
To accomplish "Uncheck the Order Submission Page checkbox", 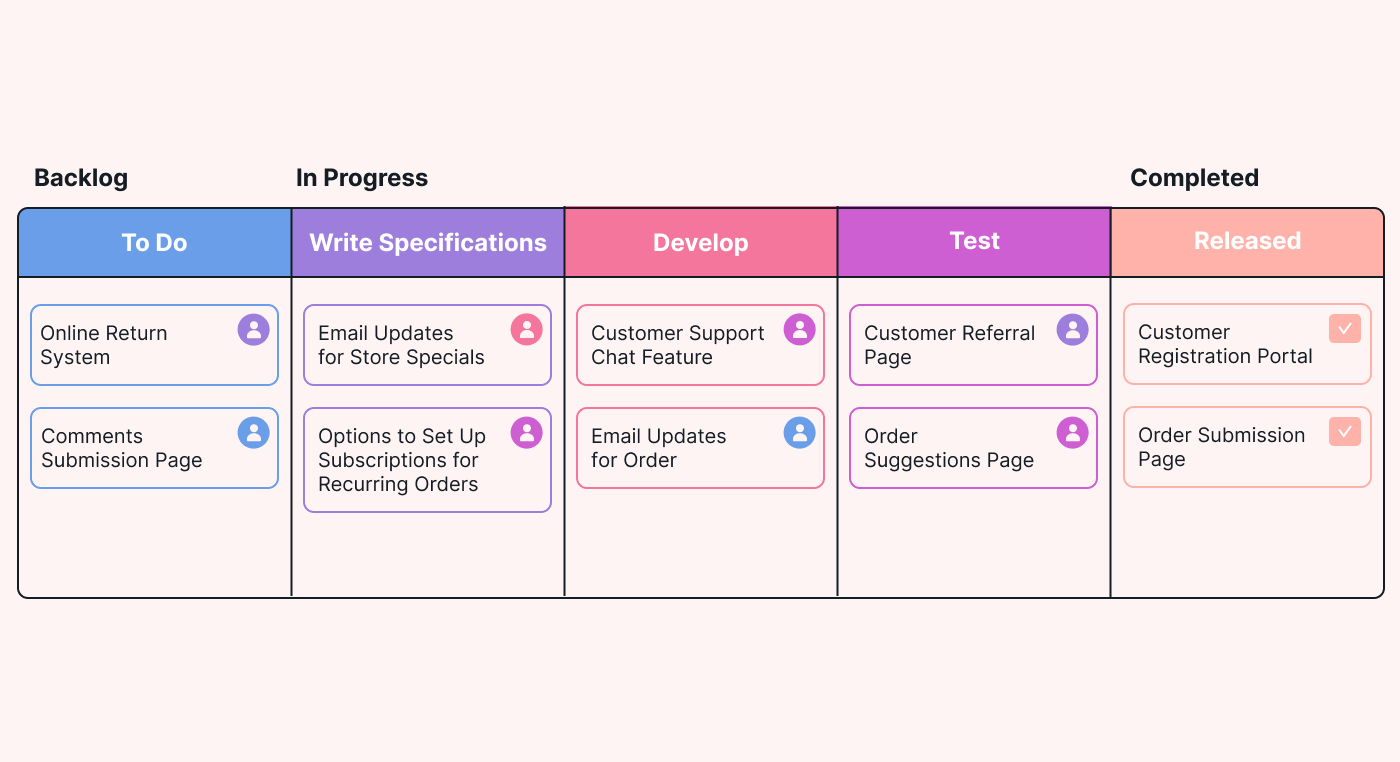I will [x=1345, y=431].
